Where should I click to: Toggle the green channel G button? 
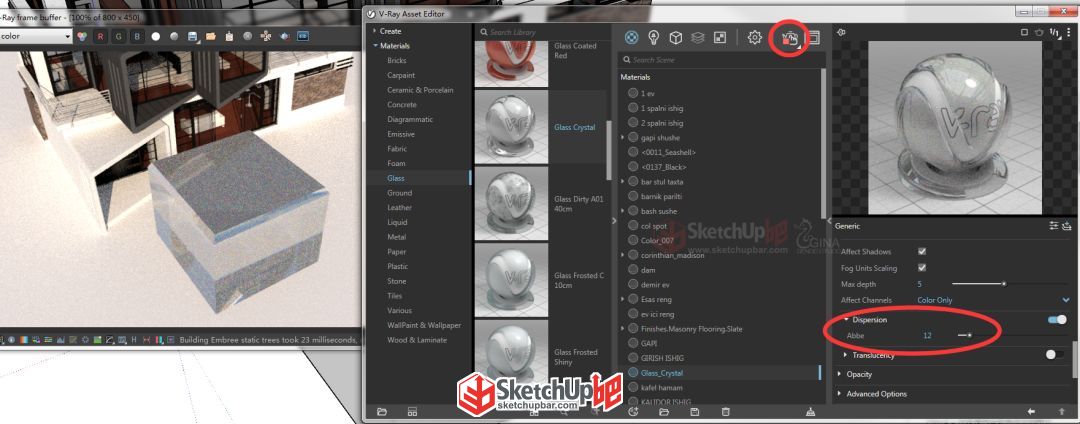coord(119,36)
